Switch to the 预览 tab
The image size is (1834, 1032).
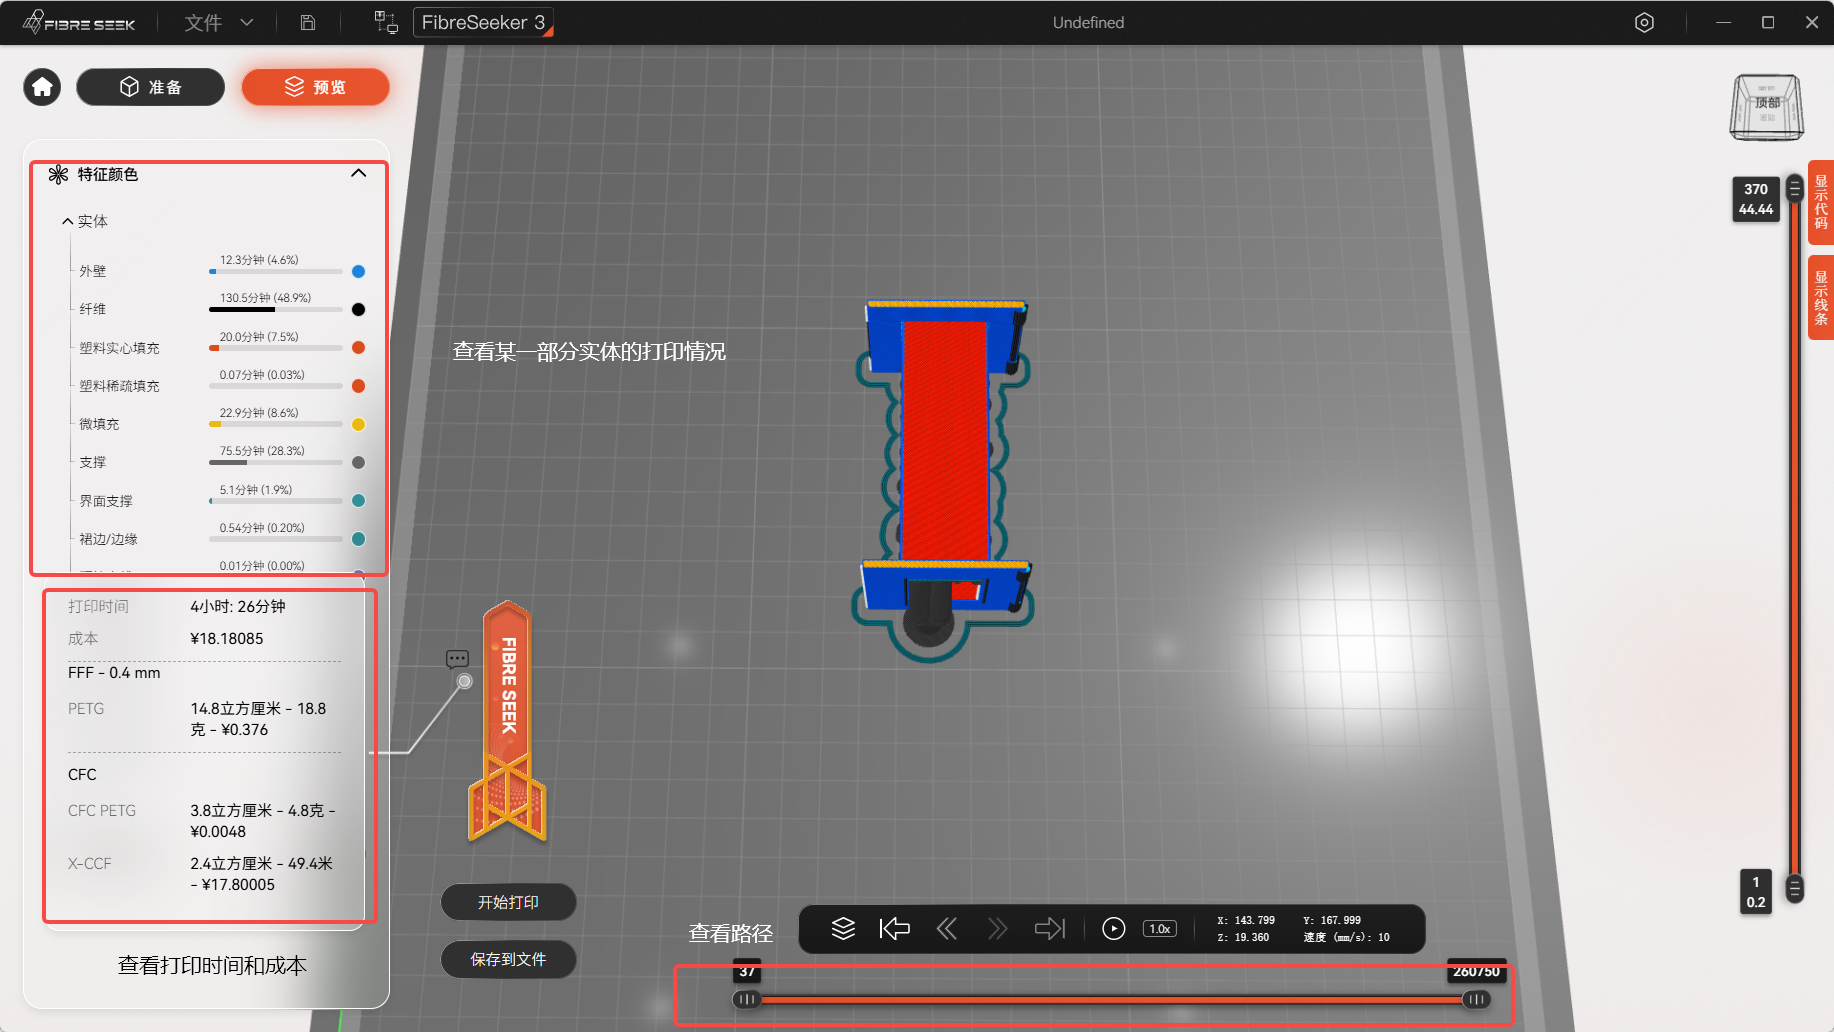tap(315, 87)
